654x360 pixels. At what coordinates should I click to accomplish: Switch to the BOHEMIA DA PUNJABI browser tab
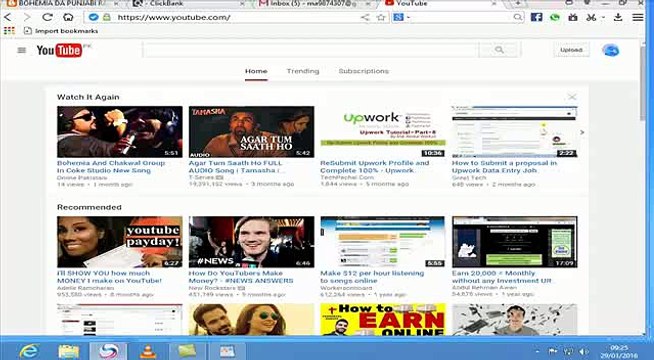[x=60, y=4]
